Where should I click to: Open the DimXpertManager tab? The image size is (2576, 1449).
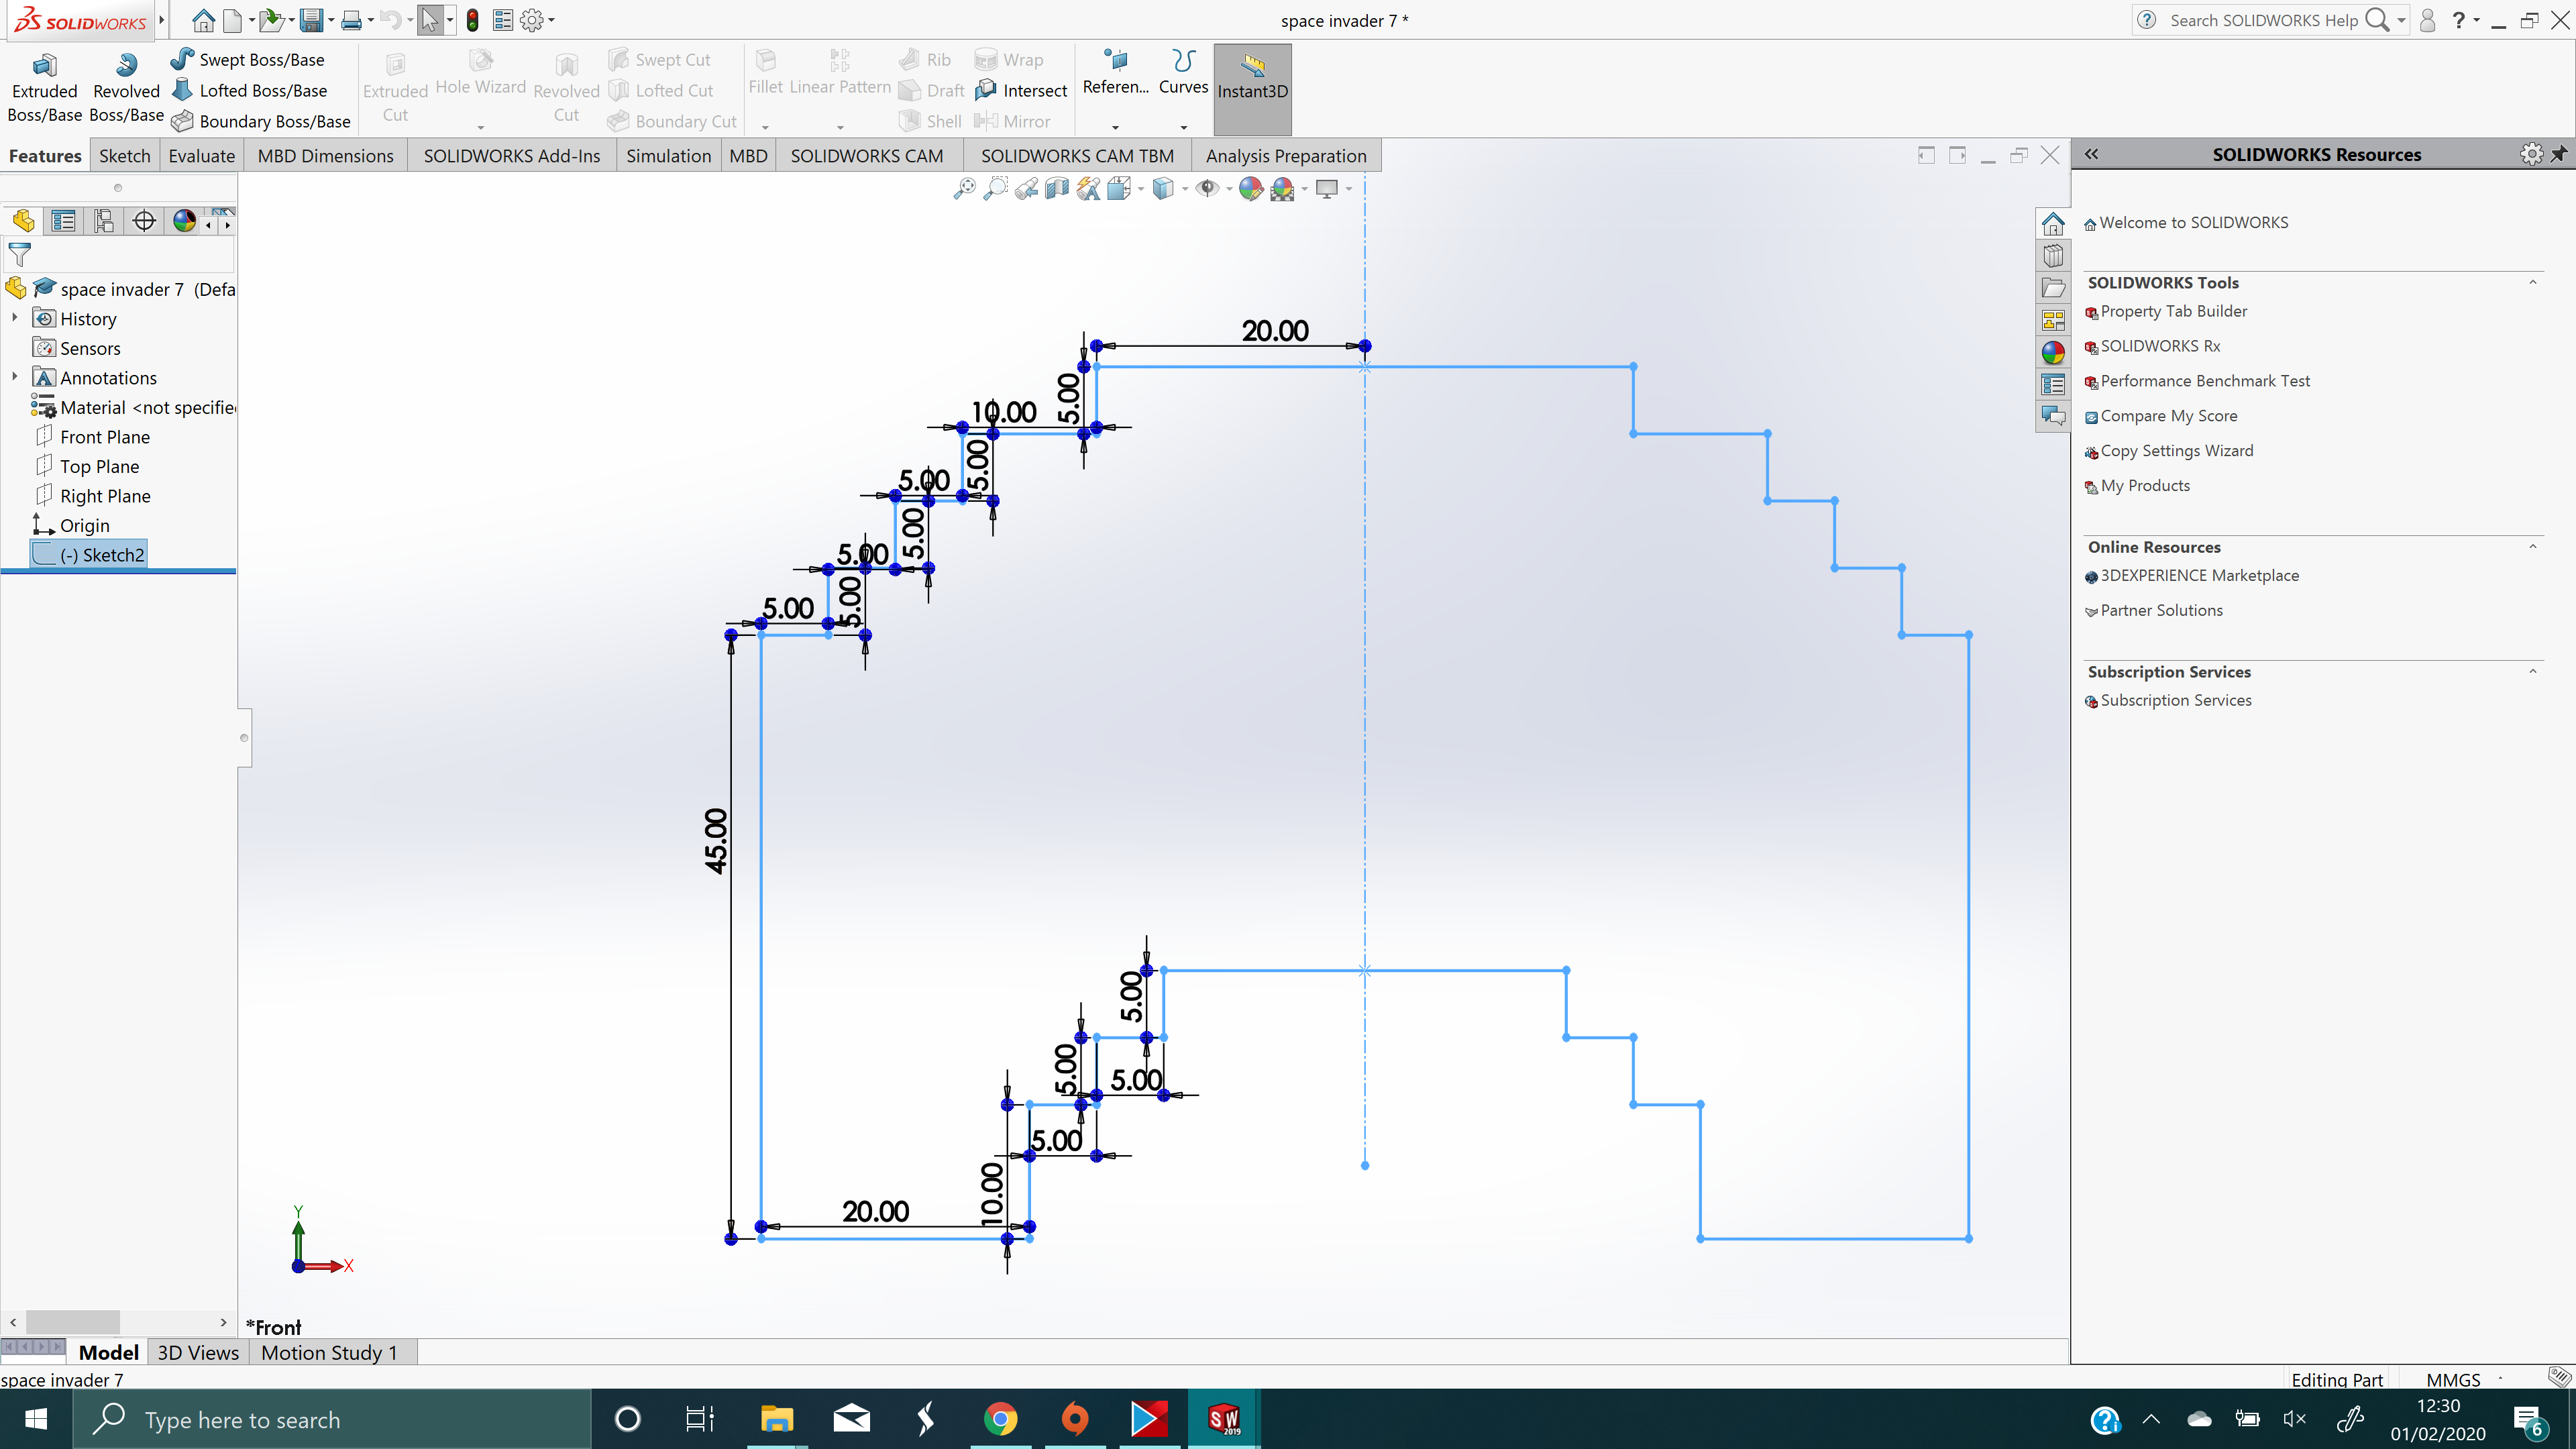click(144, 221)
